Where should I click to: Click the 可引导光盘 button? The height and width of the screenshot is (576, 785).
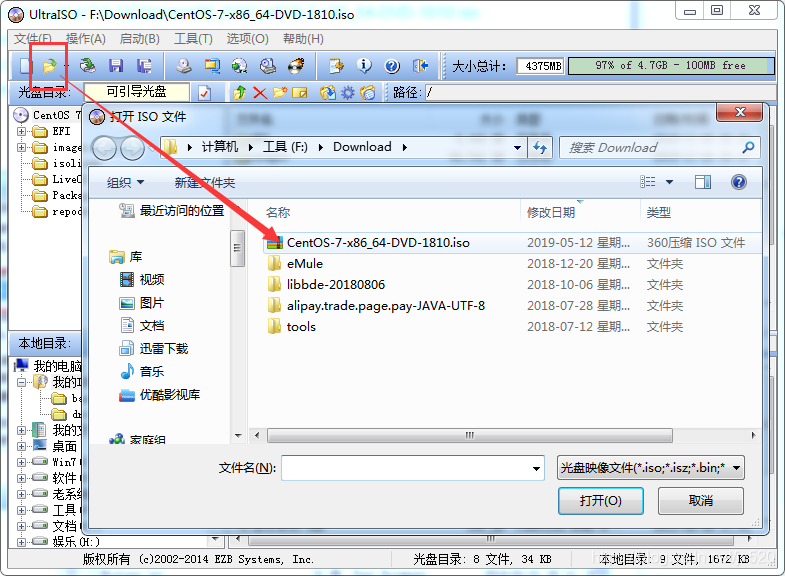click(137, 92)
